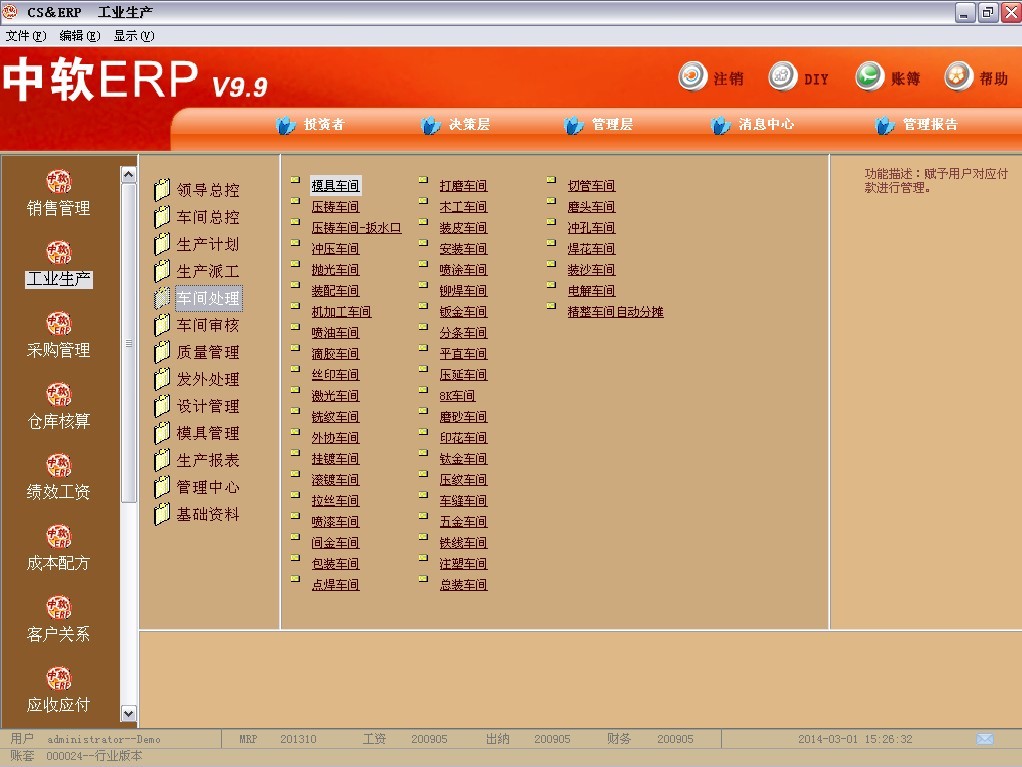
Task: Click the 帮助 help icon
Action: 958,77
